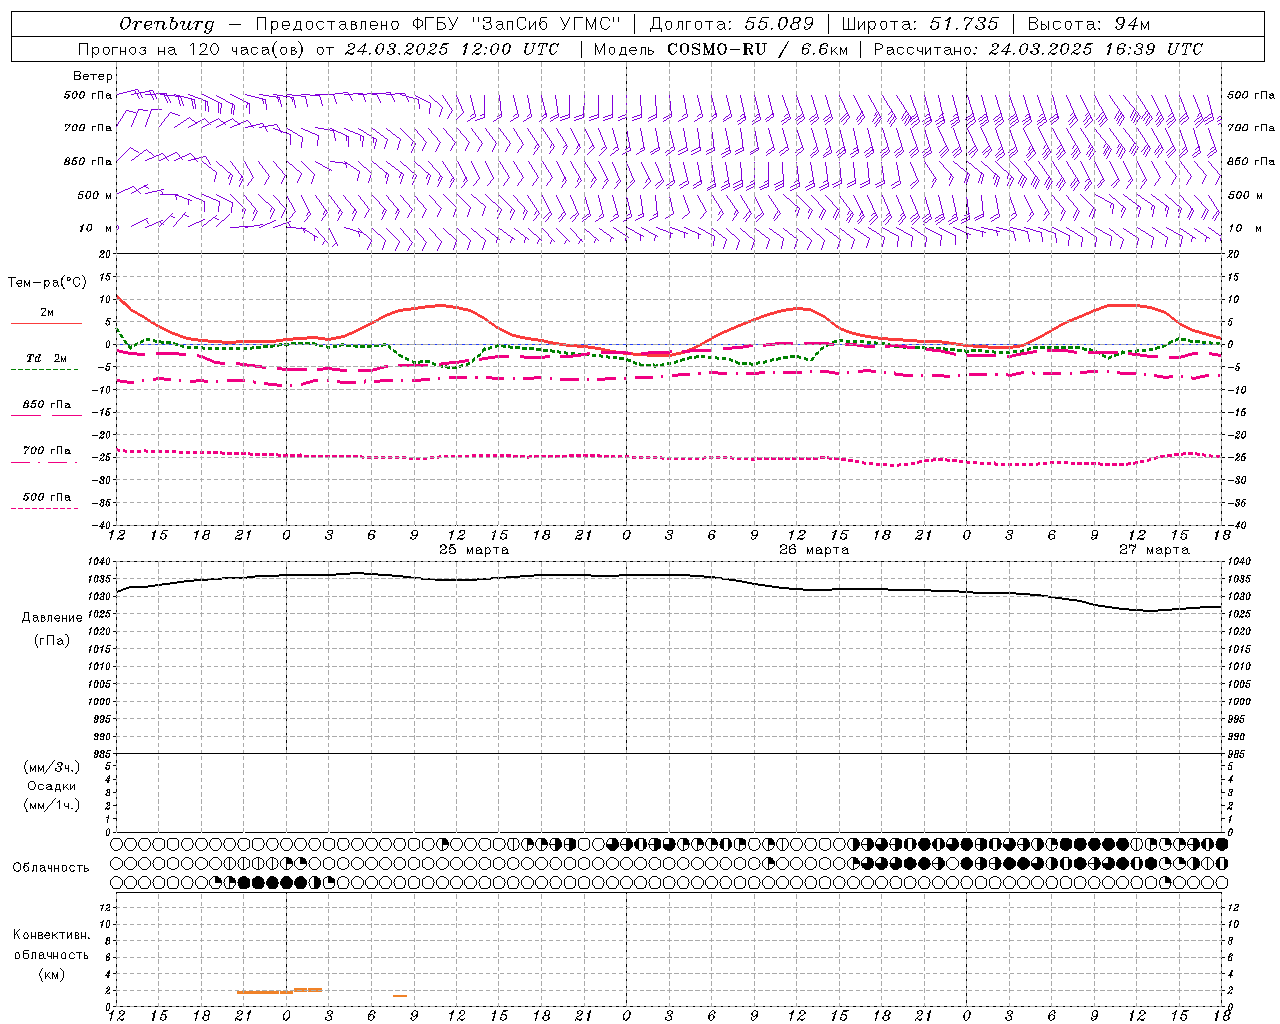Image resolution: width=1280 pixels, height=1024 pixels.
Task: Click the 10 м wind level label at right
Action: (x=1244, y=228)
